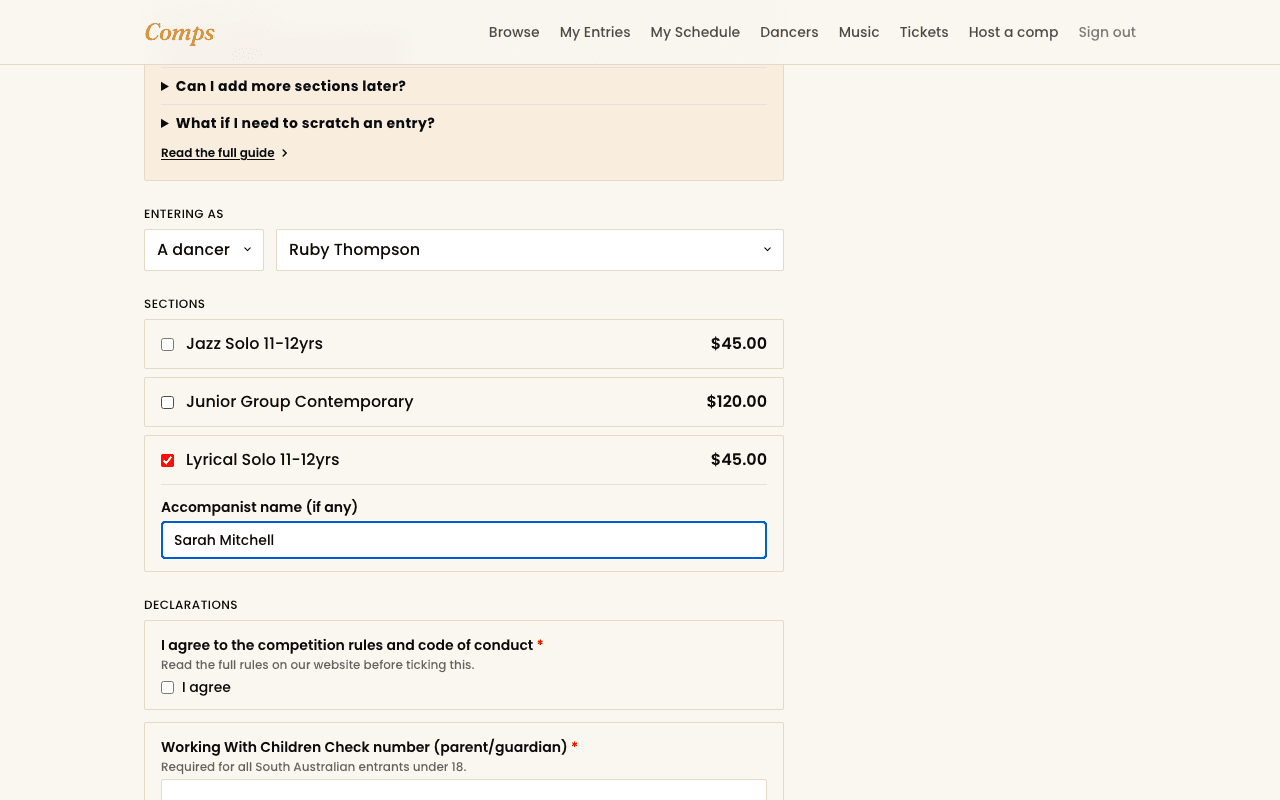Click Sign out link

tap(1107, 32)
